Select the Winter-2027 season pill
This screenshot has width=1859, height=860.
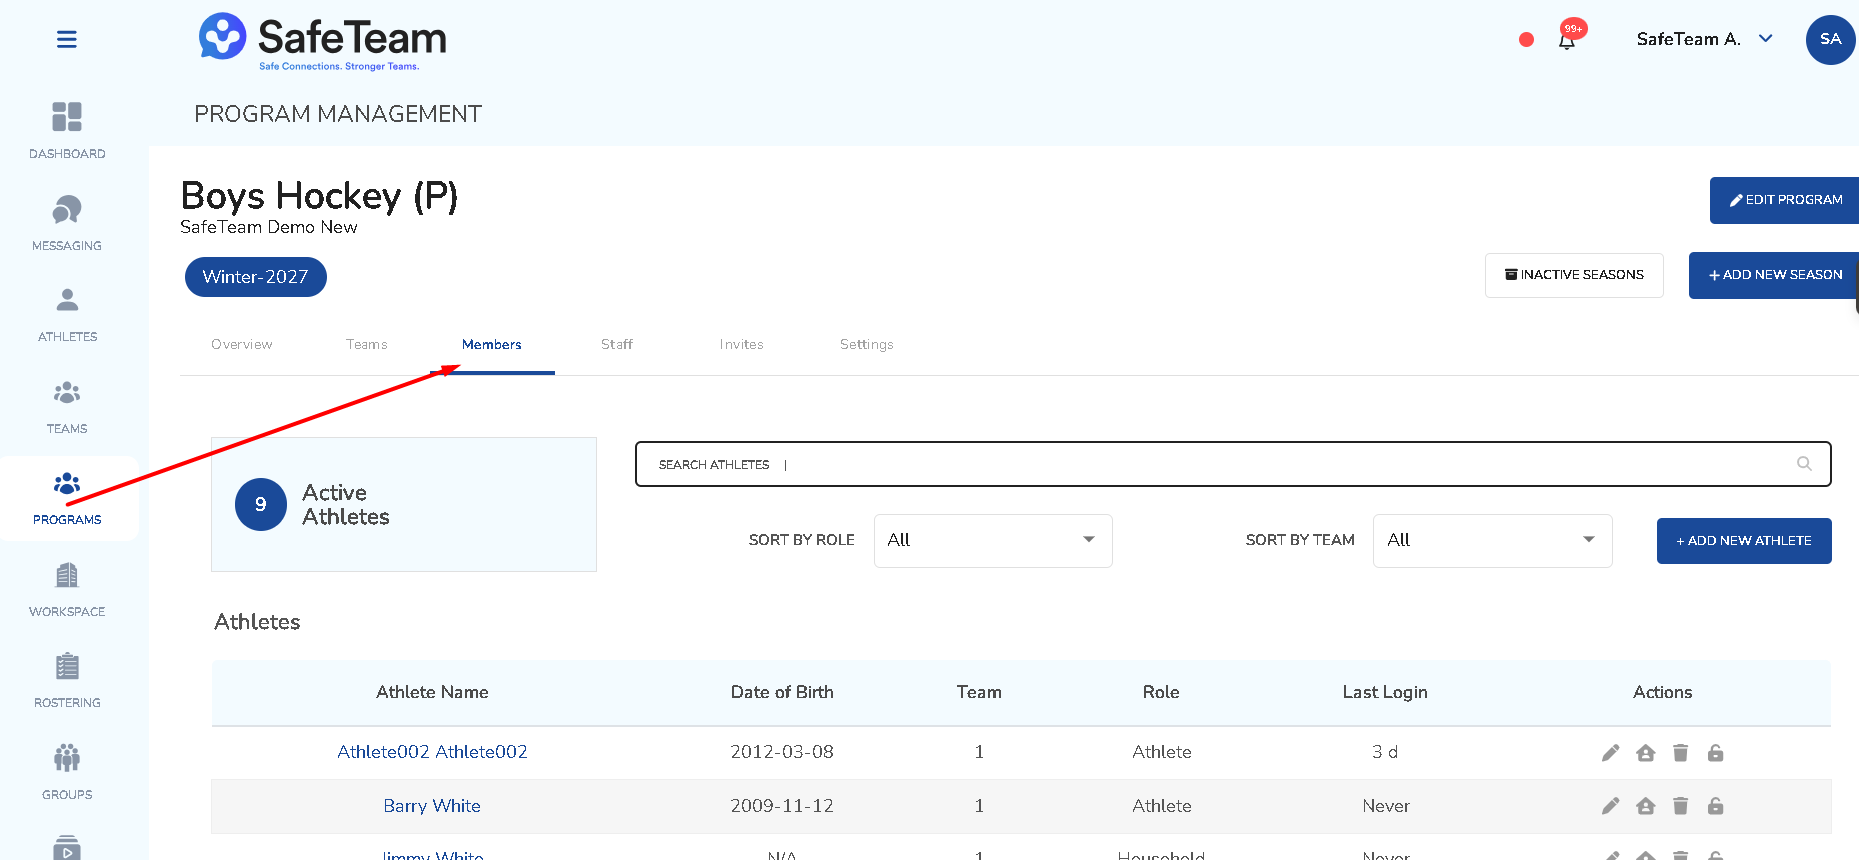(x=256, y=277)
